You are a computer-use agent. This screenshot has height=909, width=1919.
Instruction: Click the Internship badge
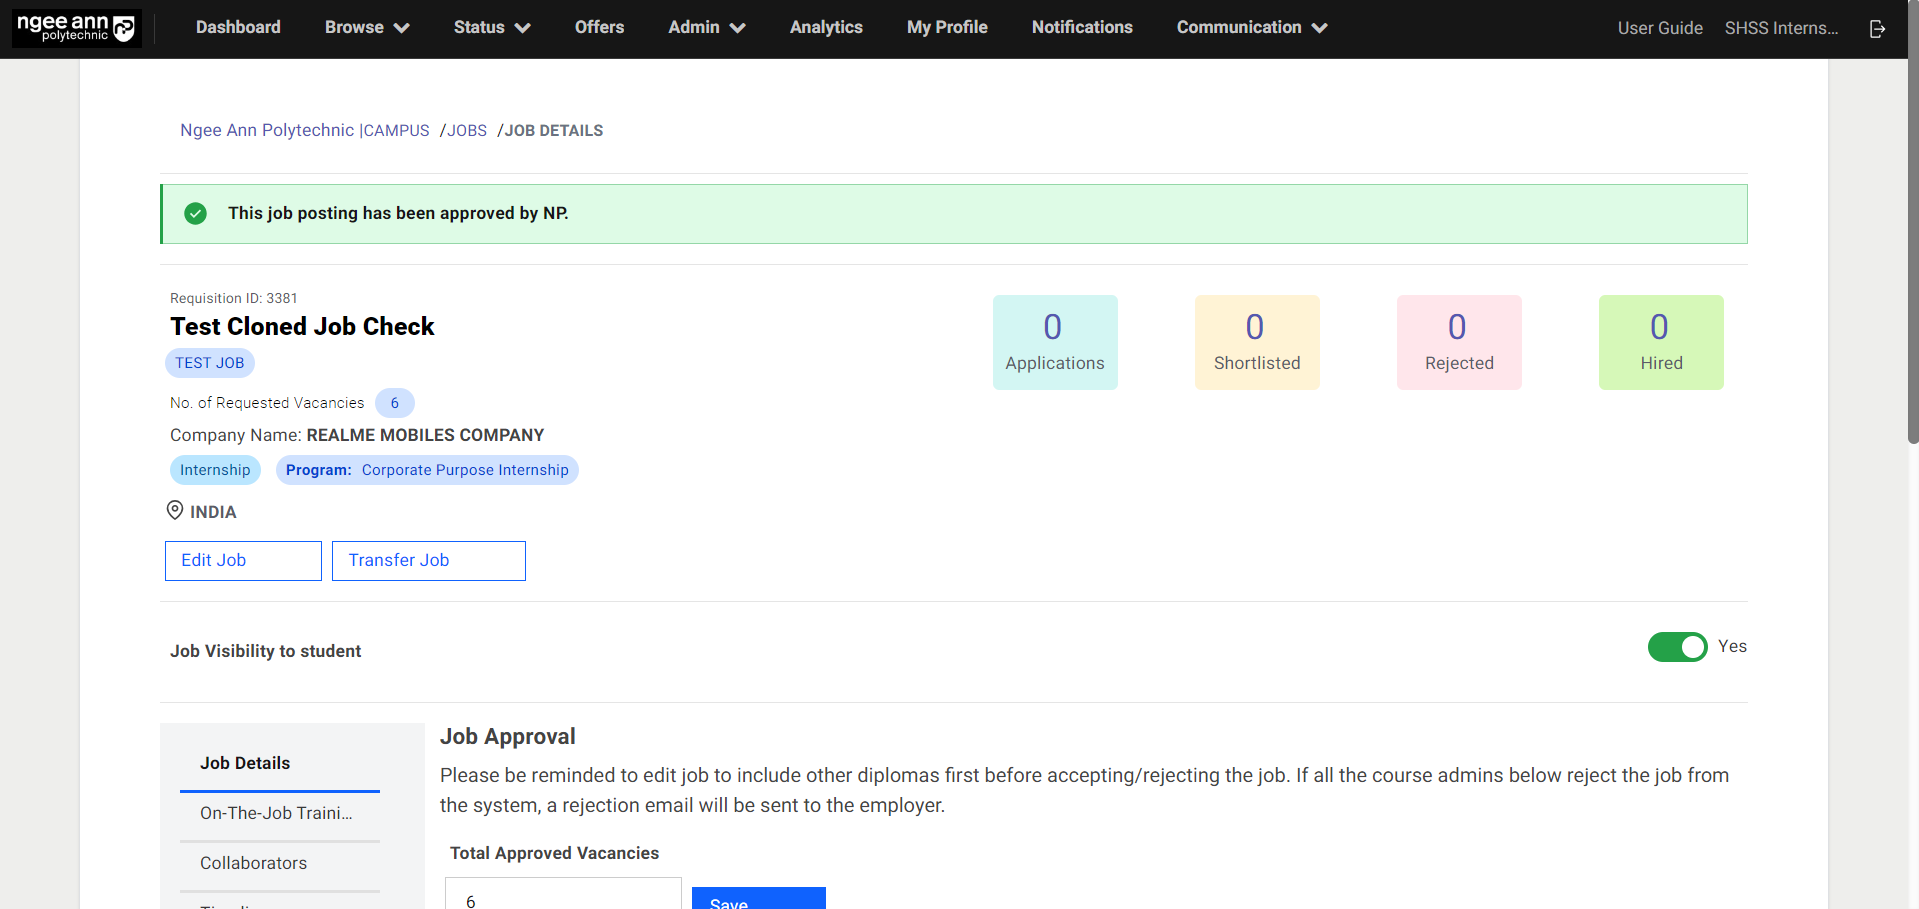pos(214,469)
